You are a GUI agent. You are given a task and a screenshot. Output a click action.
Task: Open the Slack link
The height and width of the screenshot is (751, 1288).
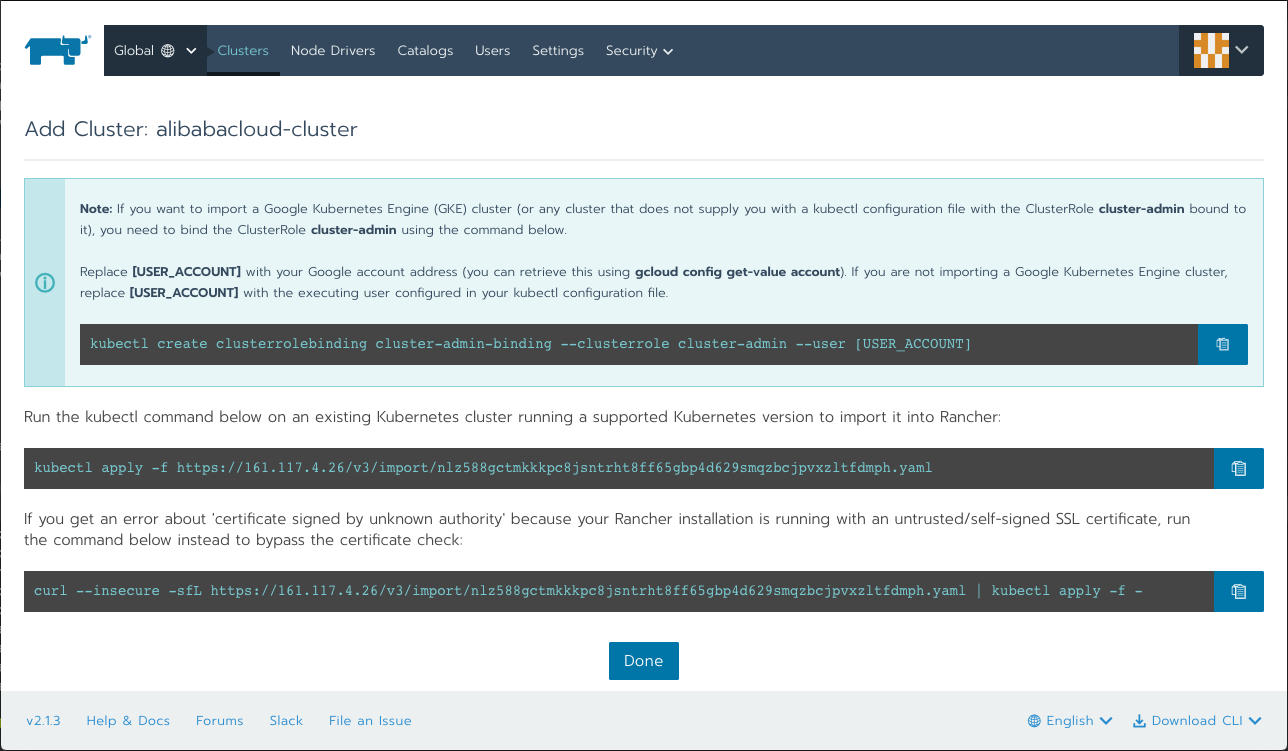[286, 720]
